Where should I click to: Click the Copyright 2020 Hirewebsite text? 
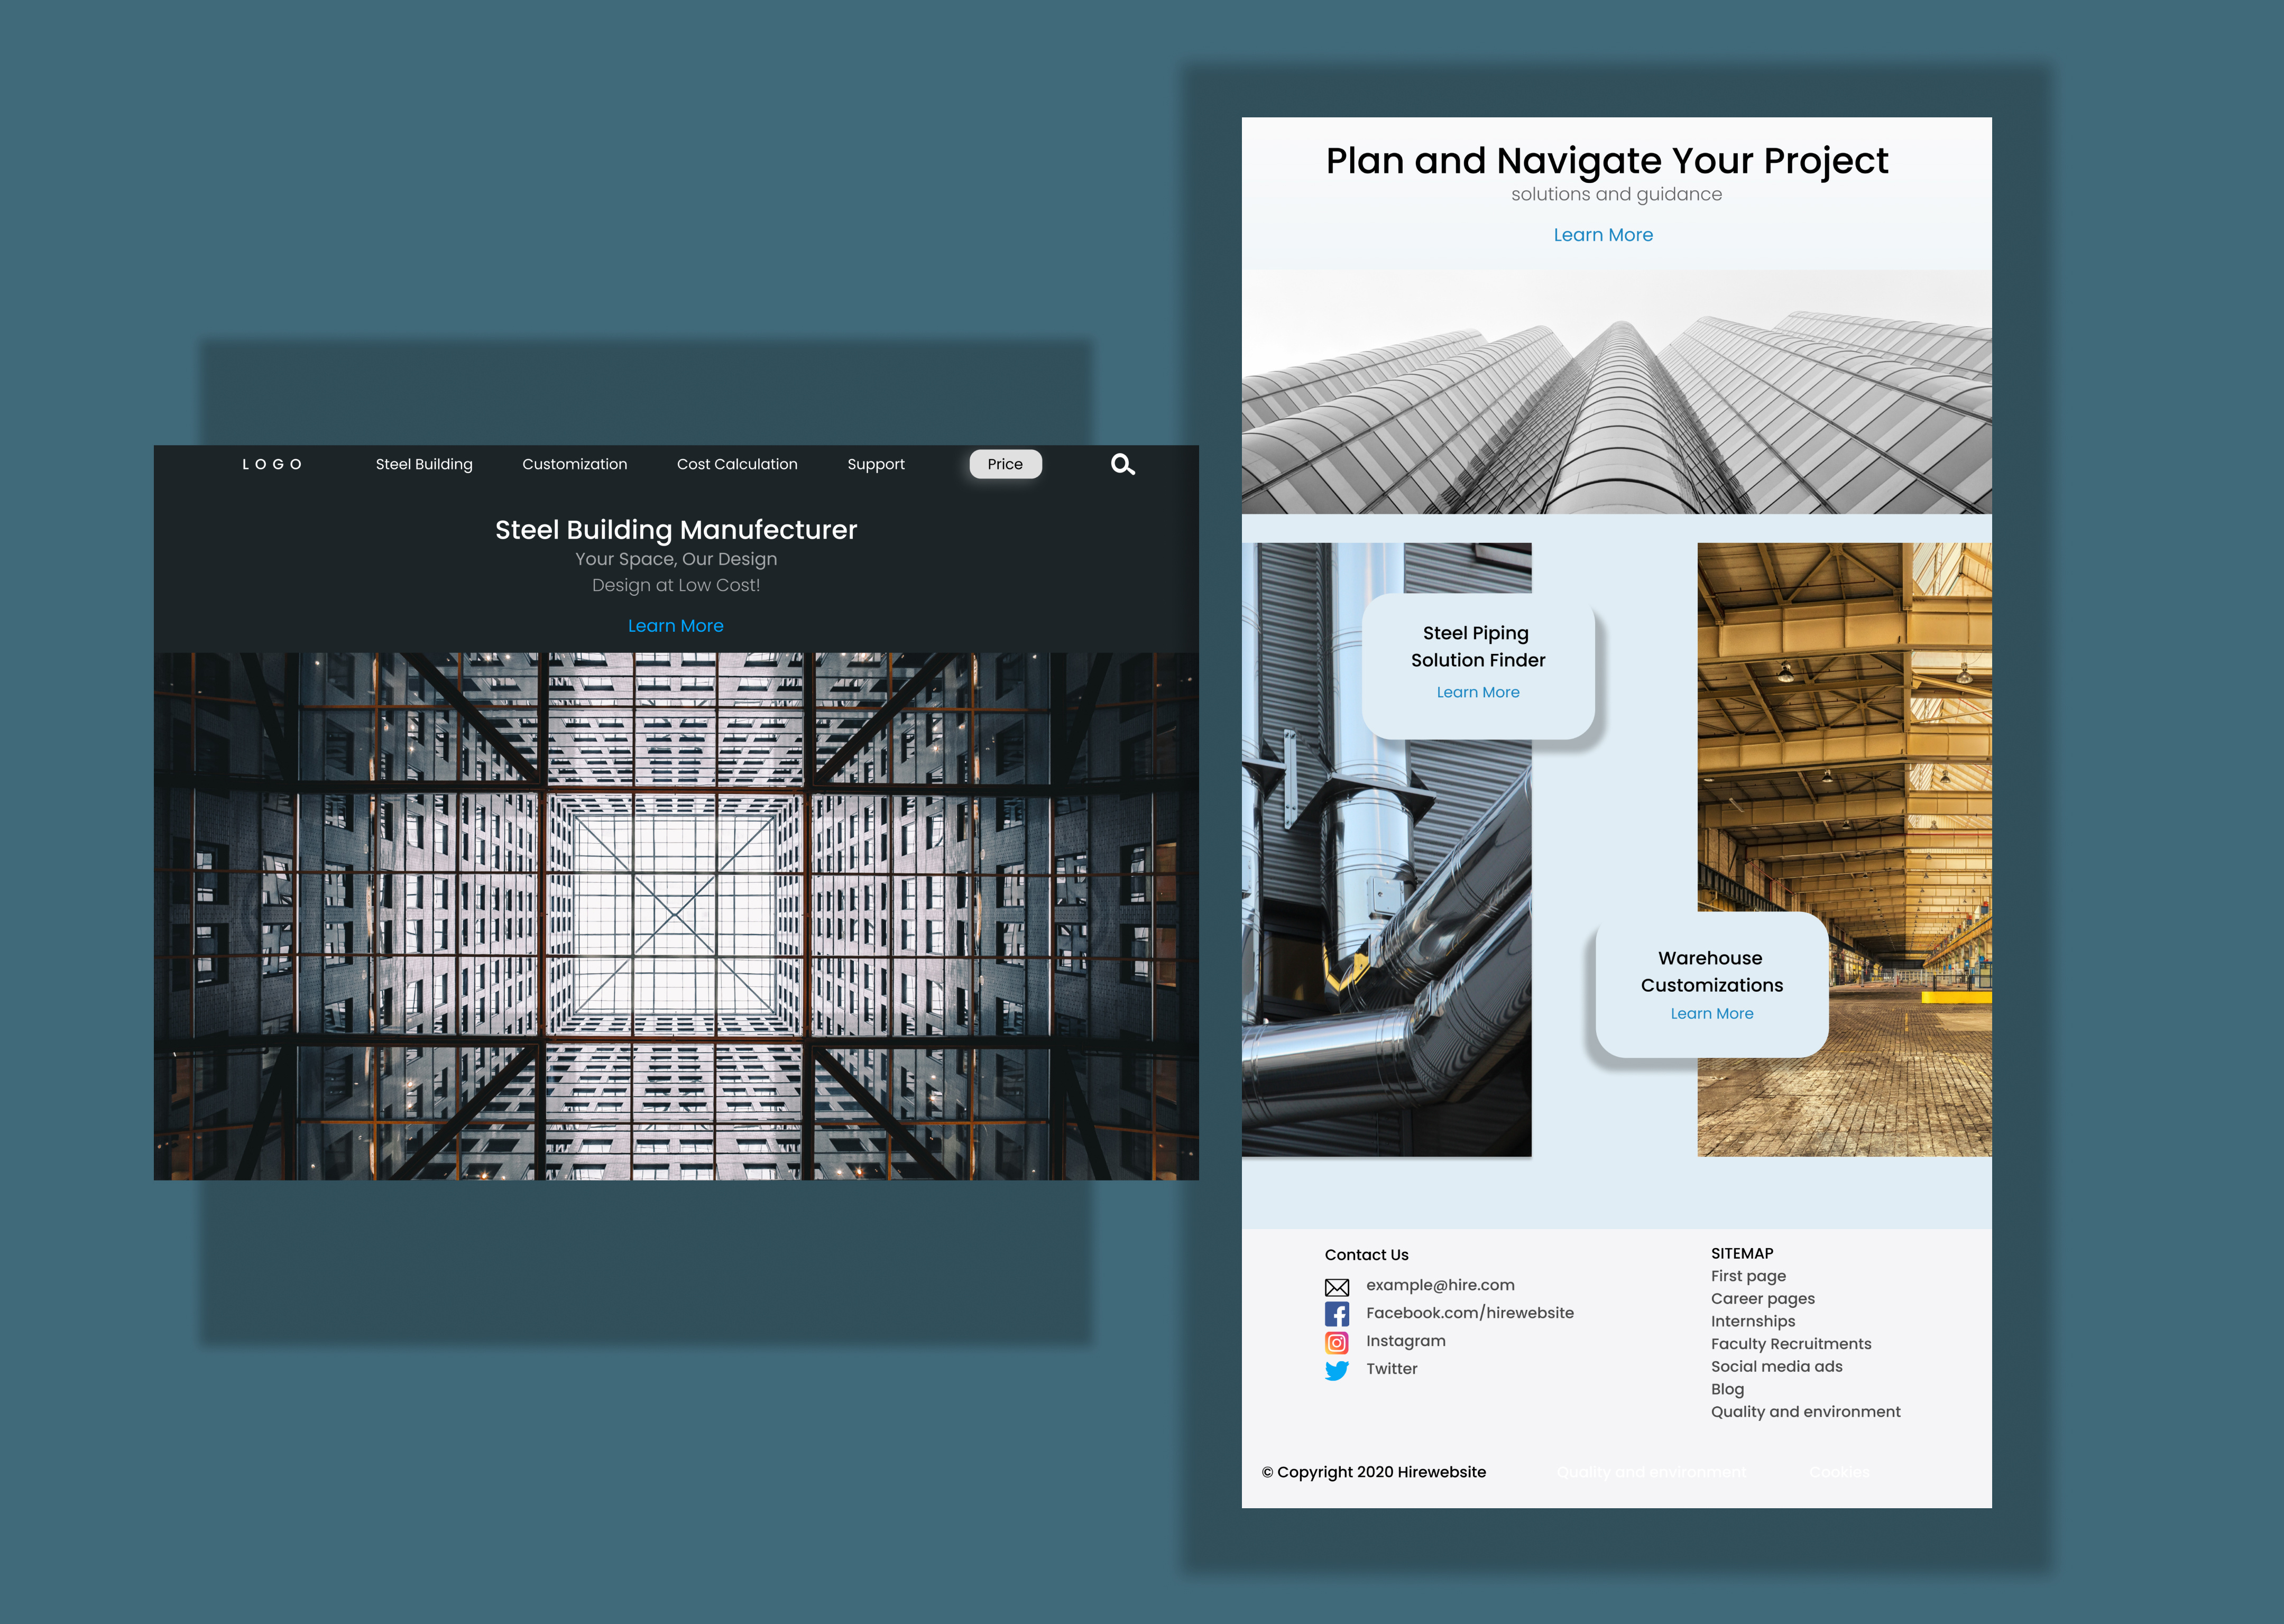[1374, 1472]
